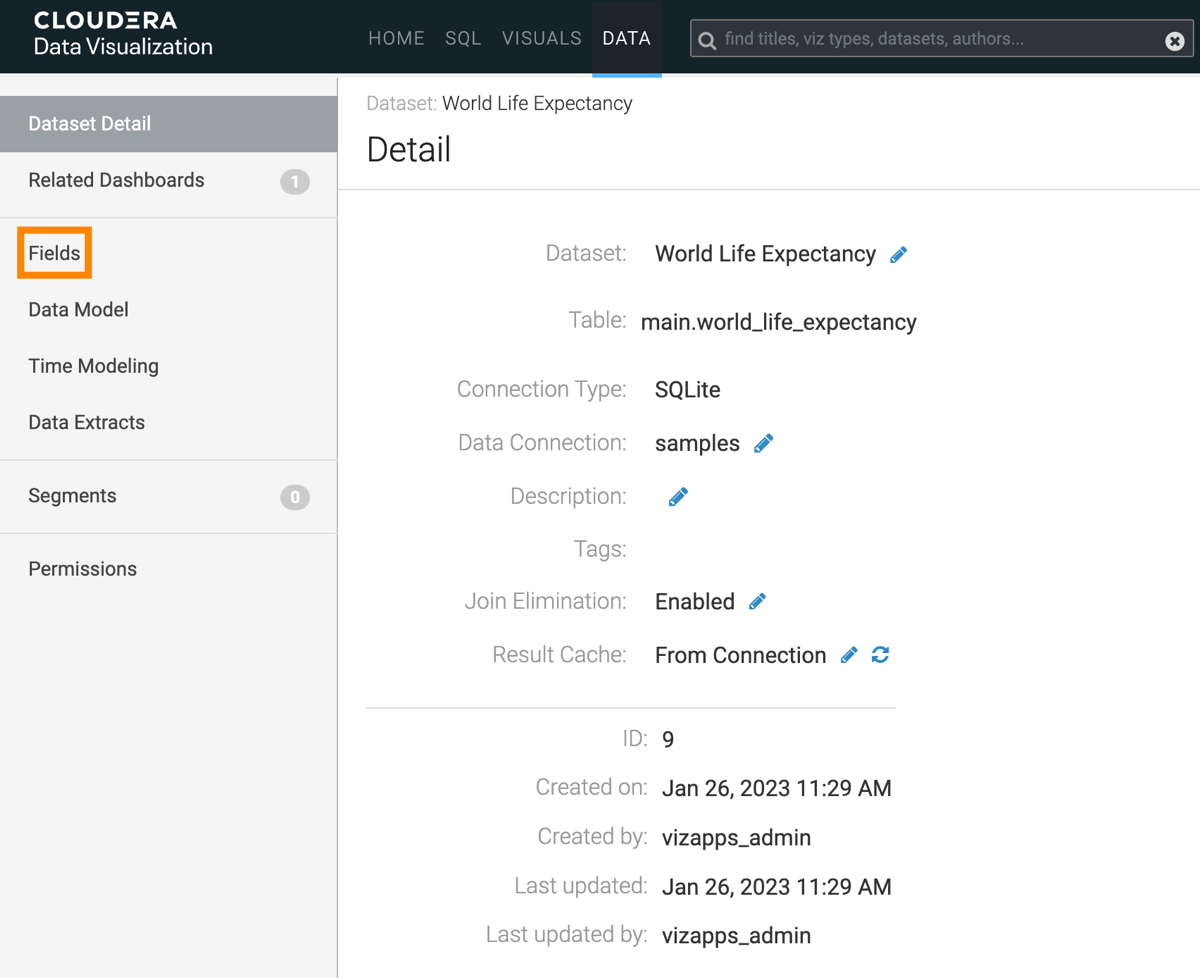This screenshot has width=1200, height=978.
Task: Edit the Data Connection pencil icon
Action: coord(763,443)
